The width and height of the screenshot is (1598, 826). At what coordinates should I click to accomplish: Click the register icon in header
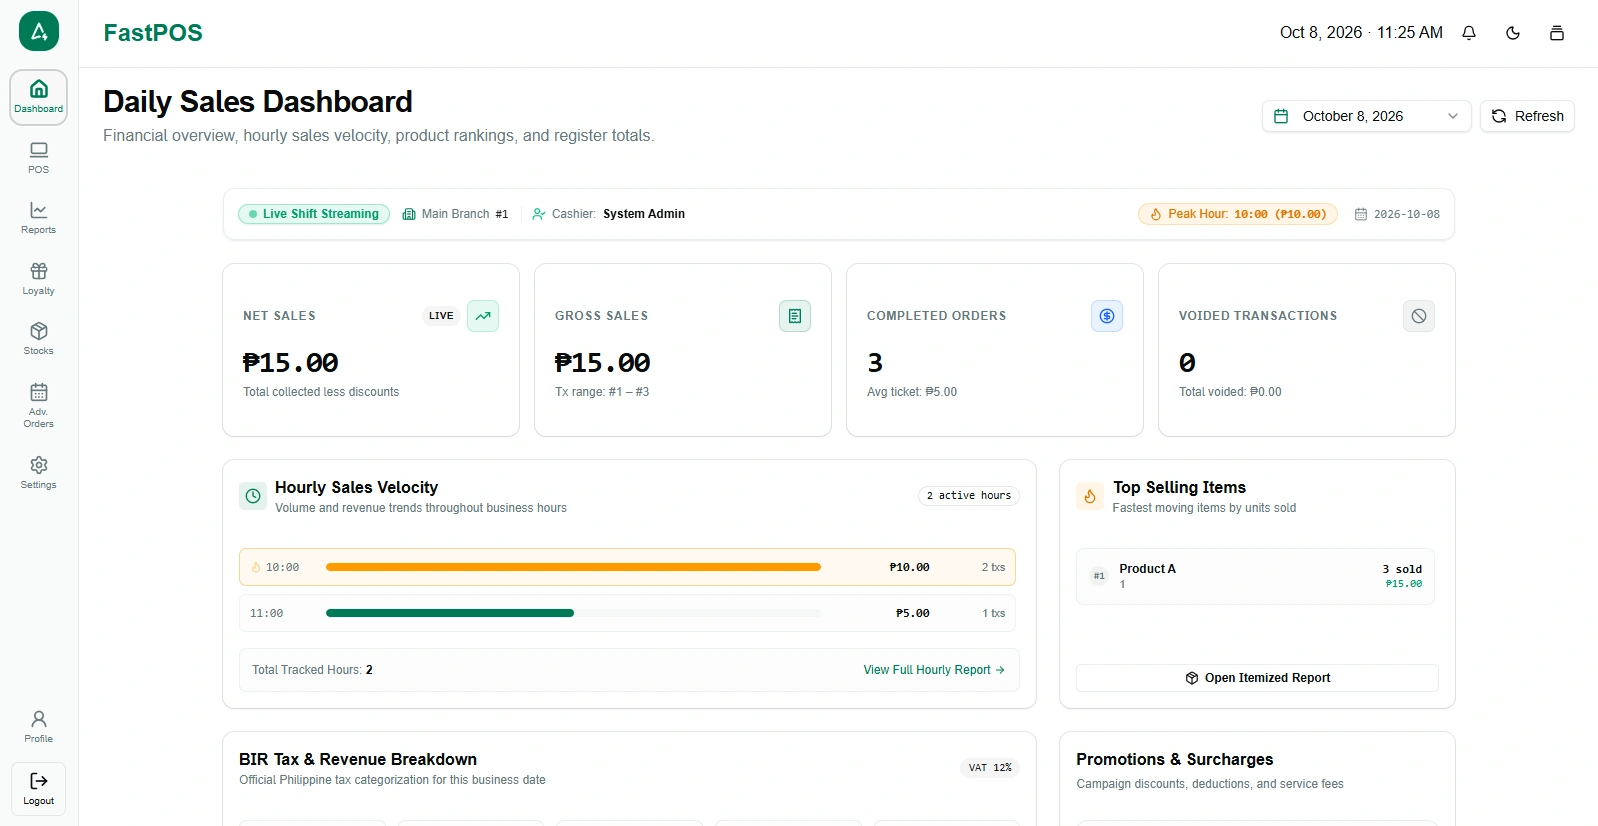pos(1557,33)
